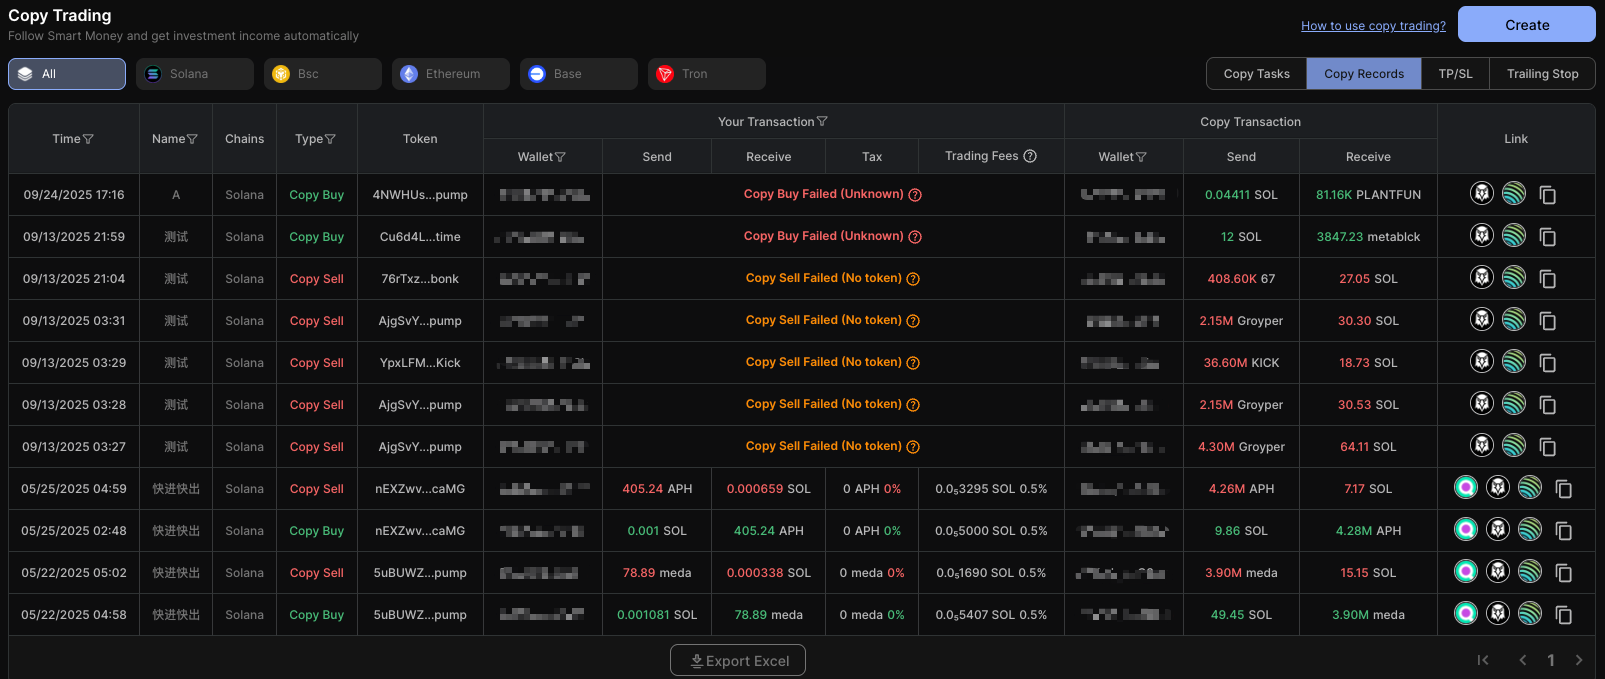Image resolution: width=1605 pixels, height=679 pixels.
Task: Filter records by Base chain
Action: [x=579, y=74]
